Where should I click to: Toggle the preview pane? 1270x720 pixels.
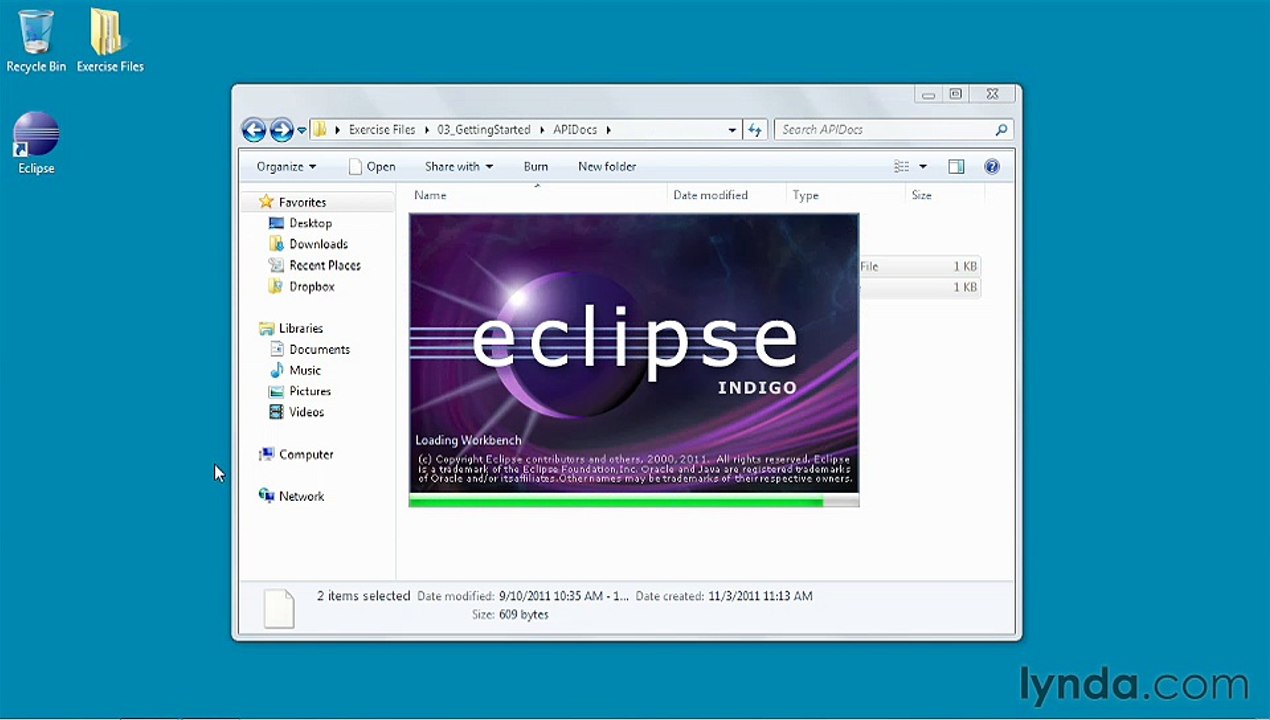click(956, 167)
